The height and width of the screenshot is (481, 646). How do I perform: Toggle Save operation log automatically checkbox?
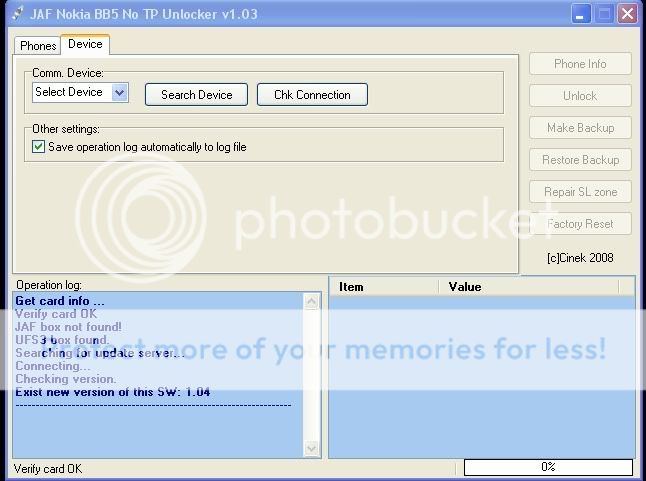point(38,147)
